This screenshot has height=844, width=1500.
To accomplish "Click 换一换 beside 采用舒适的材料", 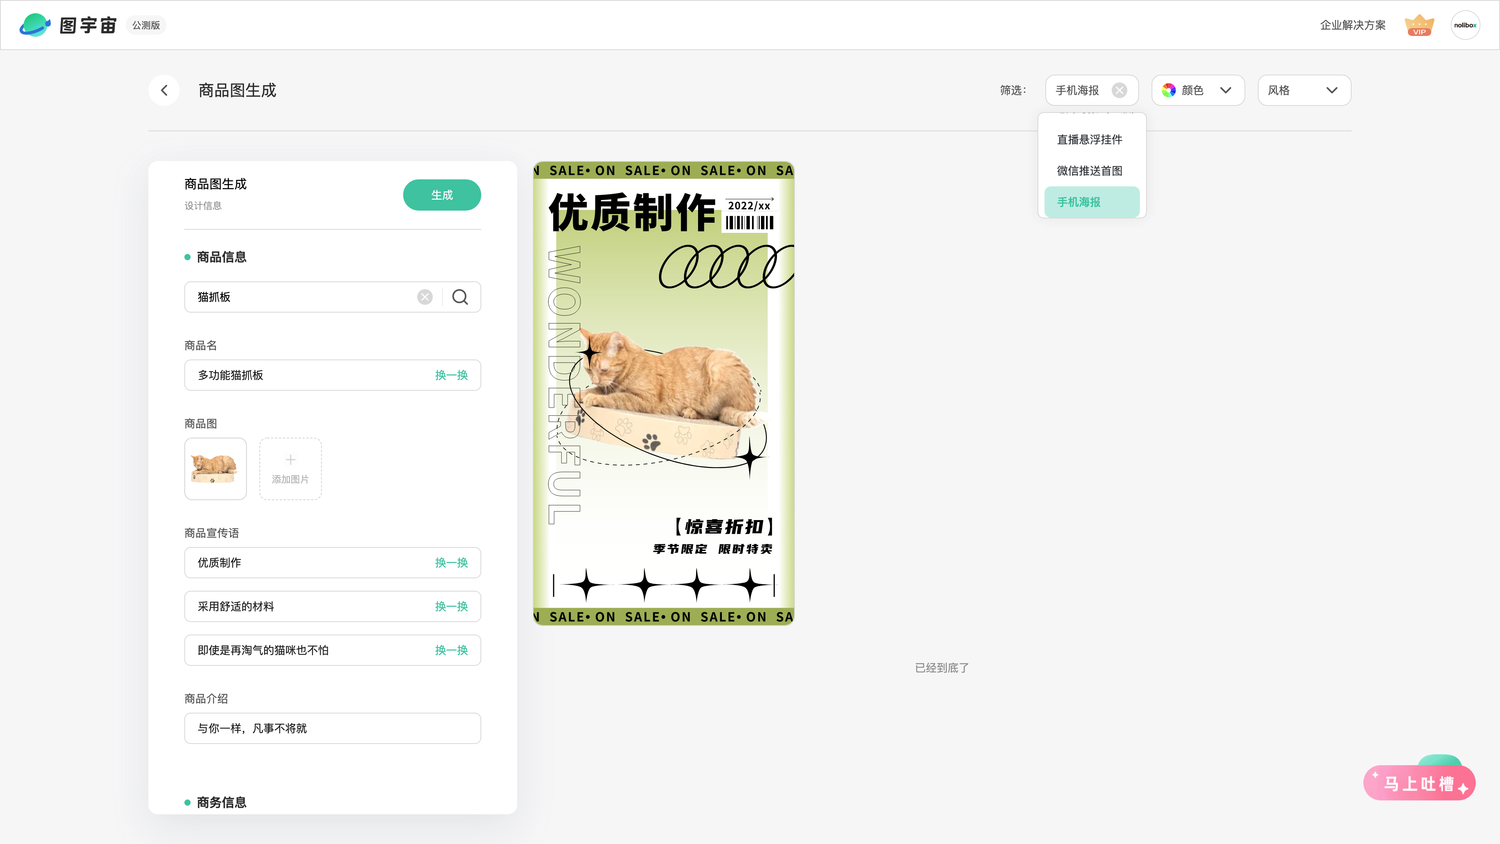I will [x=451, y=607].
